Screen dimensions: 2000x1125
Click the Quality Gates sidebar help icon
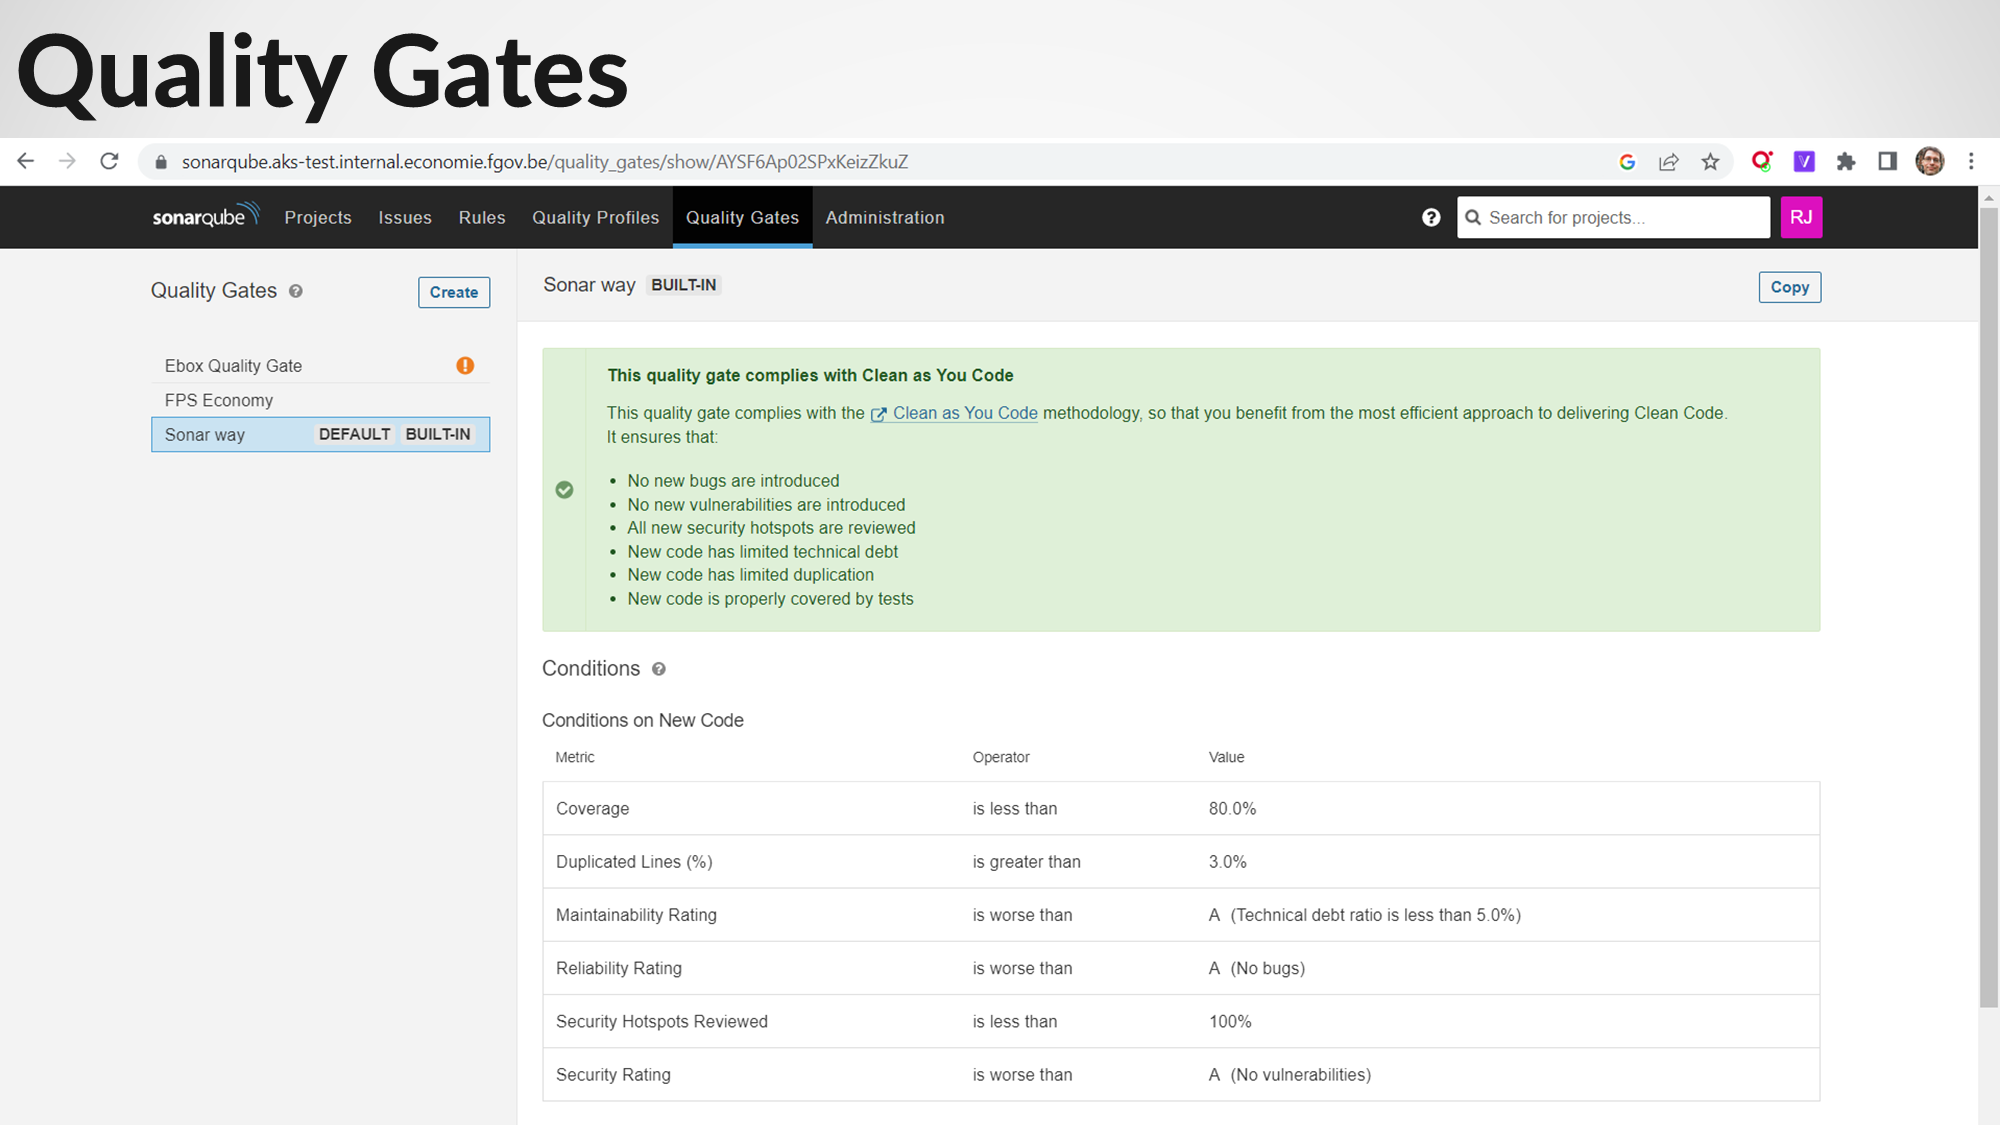click(296, 291)
